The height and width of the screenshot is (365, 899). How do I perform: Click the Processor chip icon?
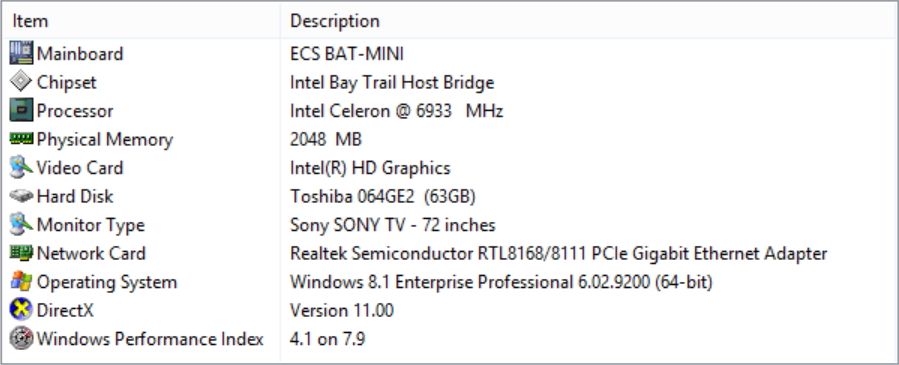tap(21, 111)
